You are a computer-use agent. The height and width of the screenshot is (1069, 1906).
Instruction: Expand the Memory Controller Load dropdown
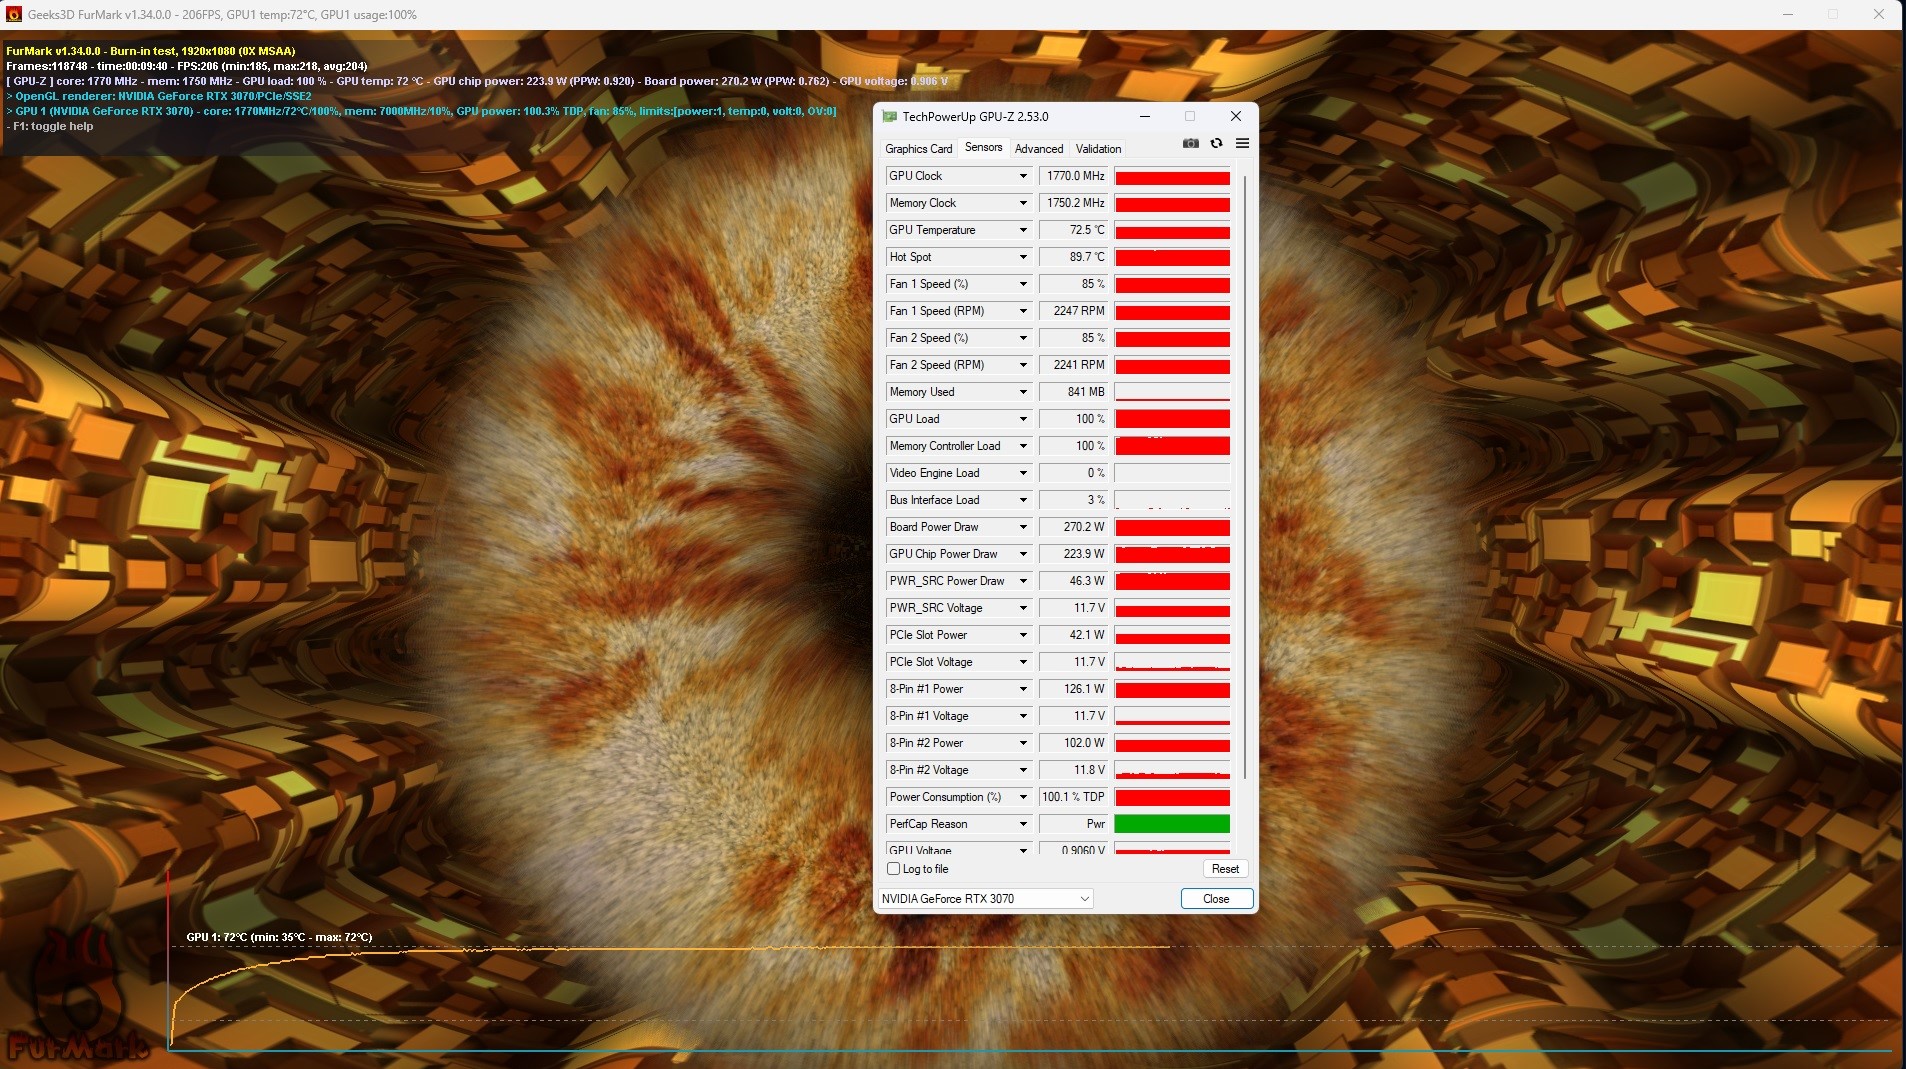pyautogui.click(x=1023, y=446)
